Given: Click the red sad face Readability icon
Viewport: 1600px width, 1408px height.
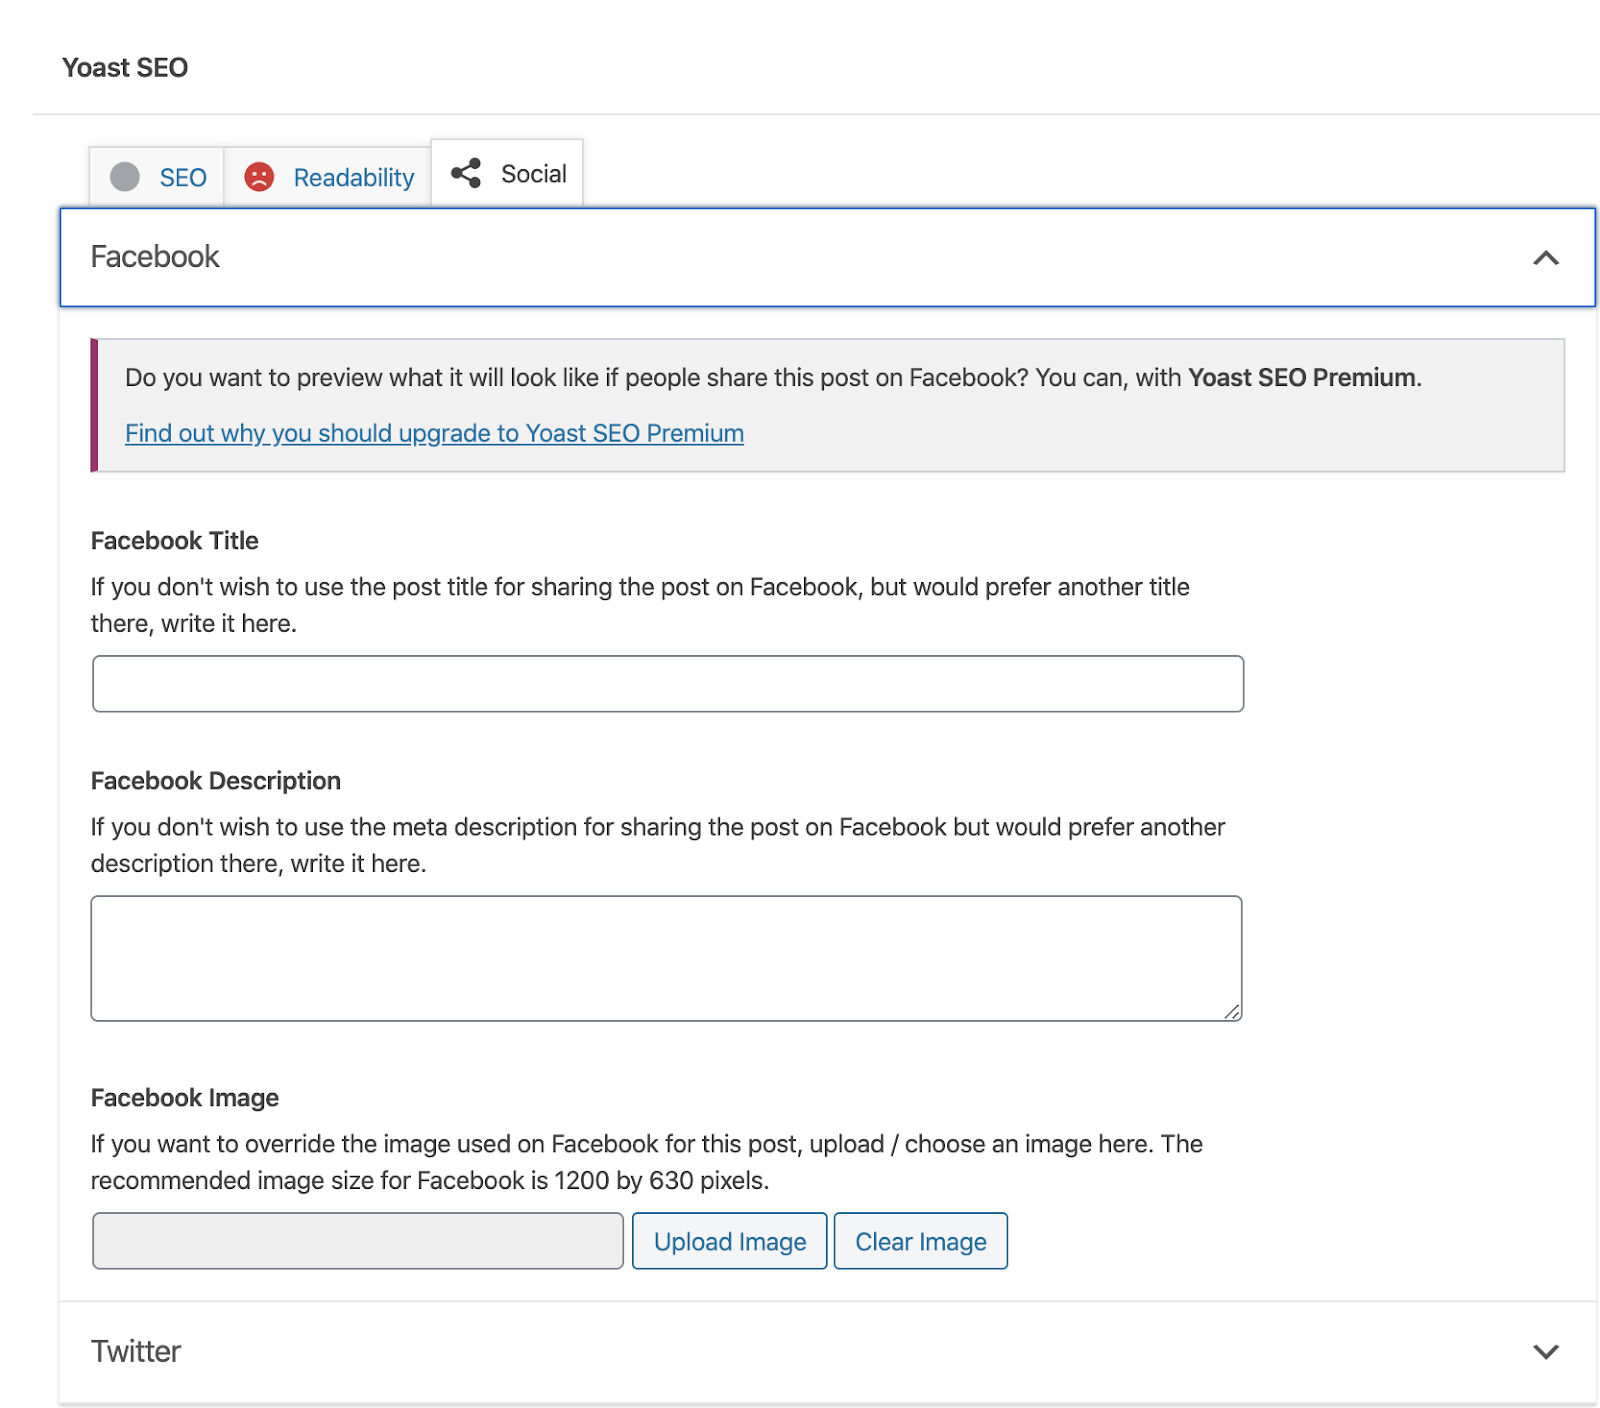Looking at the screenshot, I should click(259, 177).
